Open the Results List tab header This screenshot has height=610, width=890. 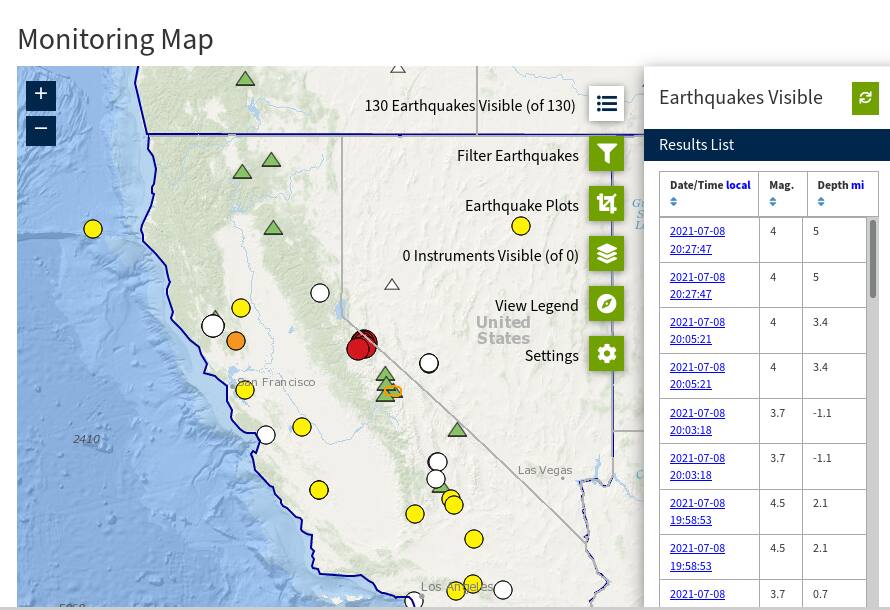[x=767, y=145]
